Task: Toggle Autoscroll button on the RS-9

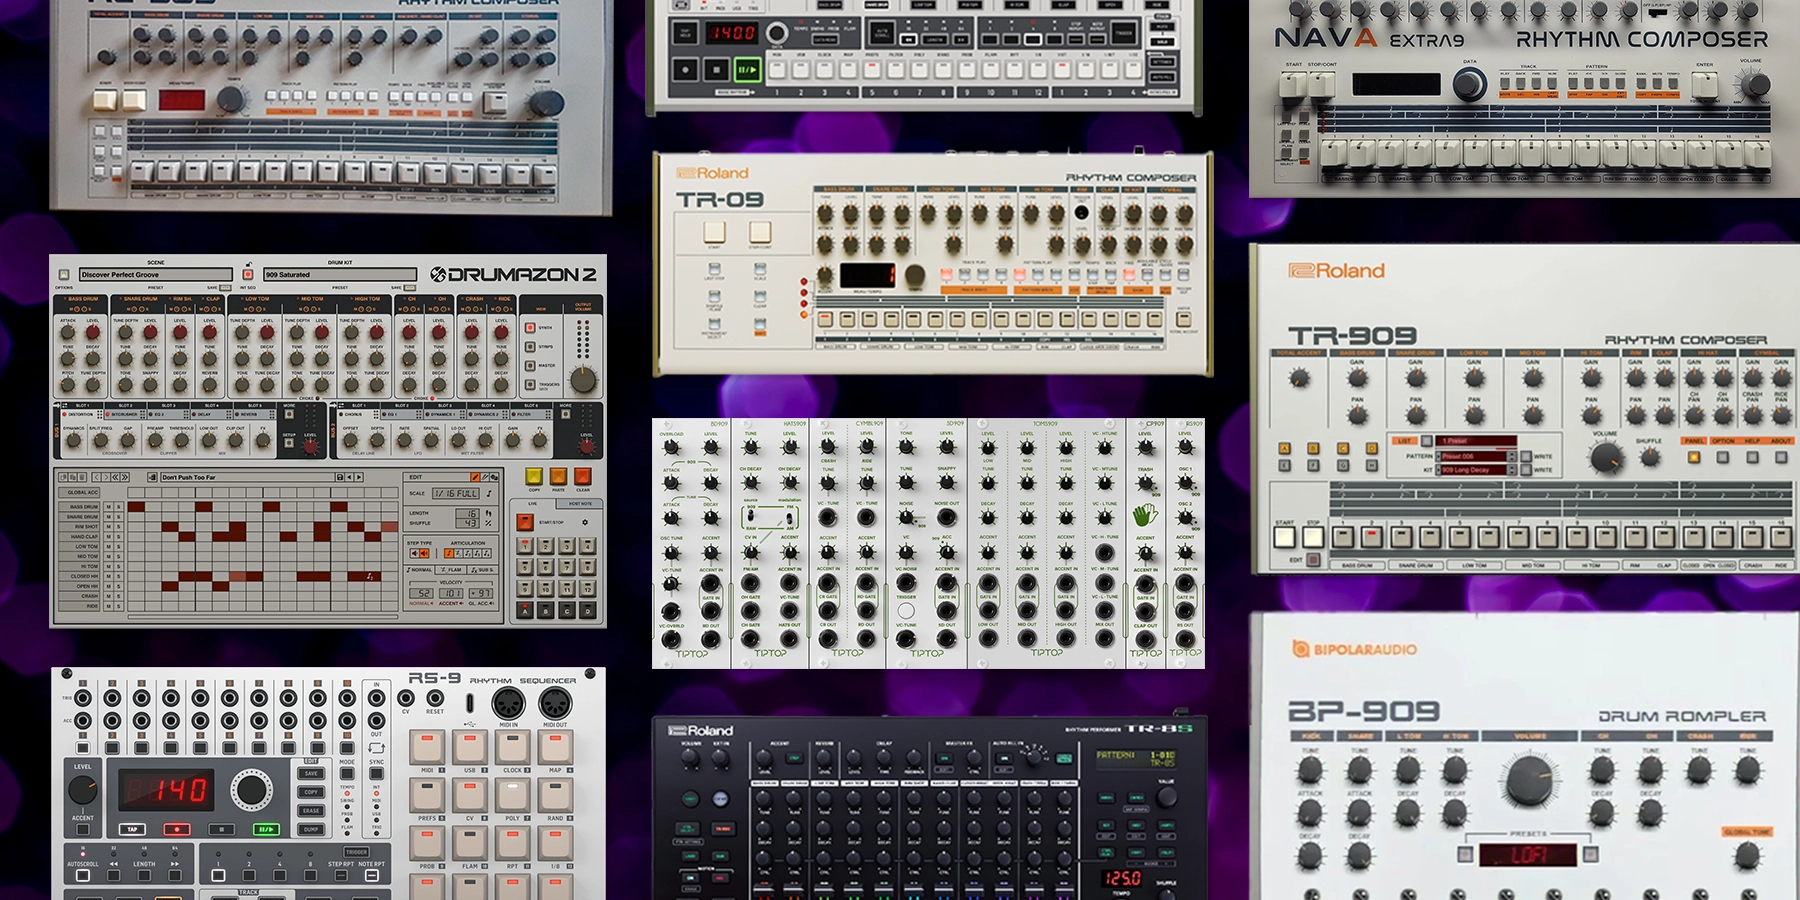Action: tap(83, 875)
